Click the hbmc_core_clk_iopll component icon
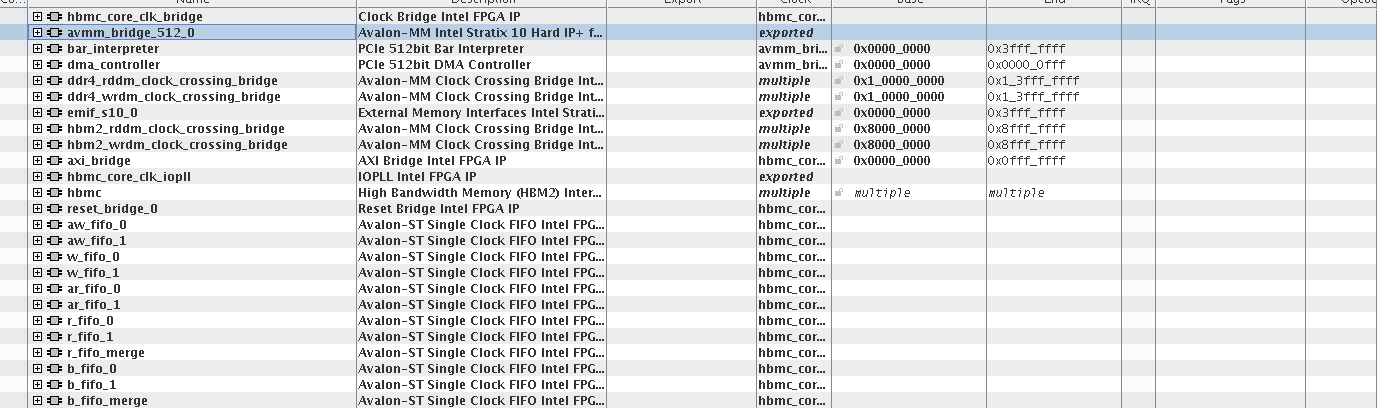The height and width of the screenshot is (408, 1378). tap(54, 177)
